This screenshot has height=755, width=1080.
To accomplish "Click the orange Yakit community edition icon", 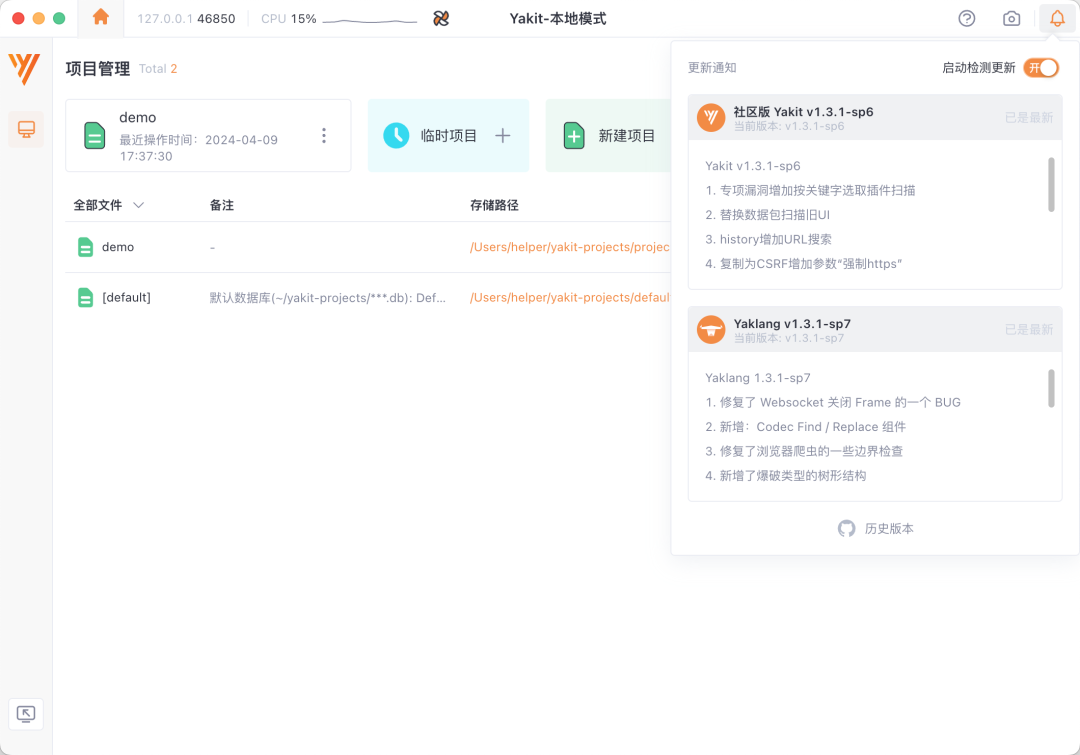I will [x=711, y=118].
